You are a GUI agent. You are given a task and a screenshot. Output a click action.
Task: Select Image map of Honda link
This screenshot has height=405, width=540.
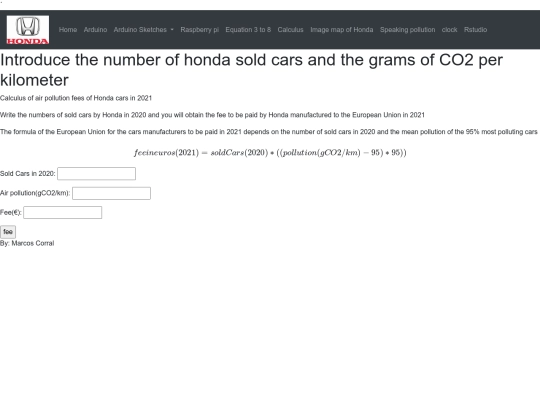342,30
